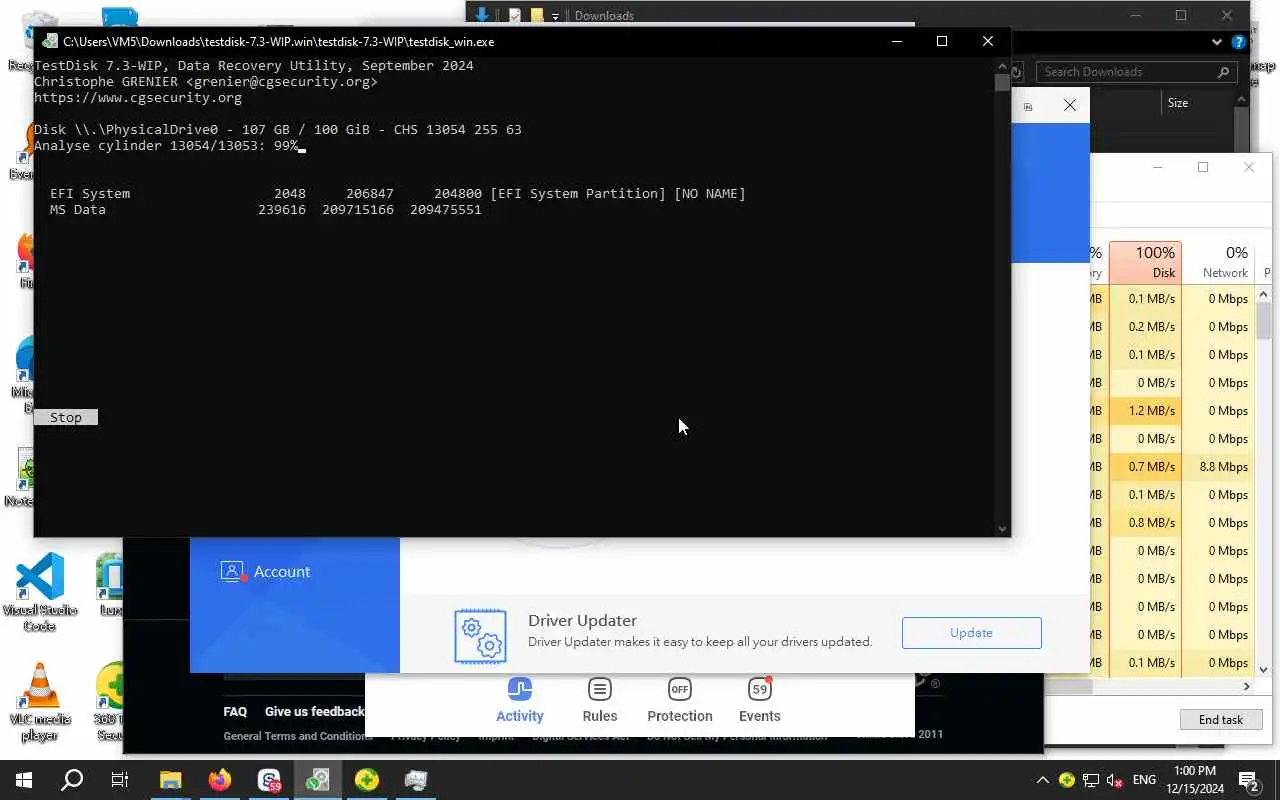Open the Windows Start menu

24,780
